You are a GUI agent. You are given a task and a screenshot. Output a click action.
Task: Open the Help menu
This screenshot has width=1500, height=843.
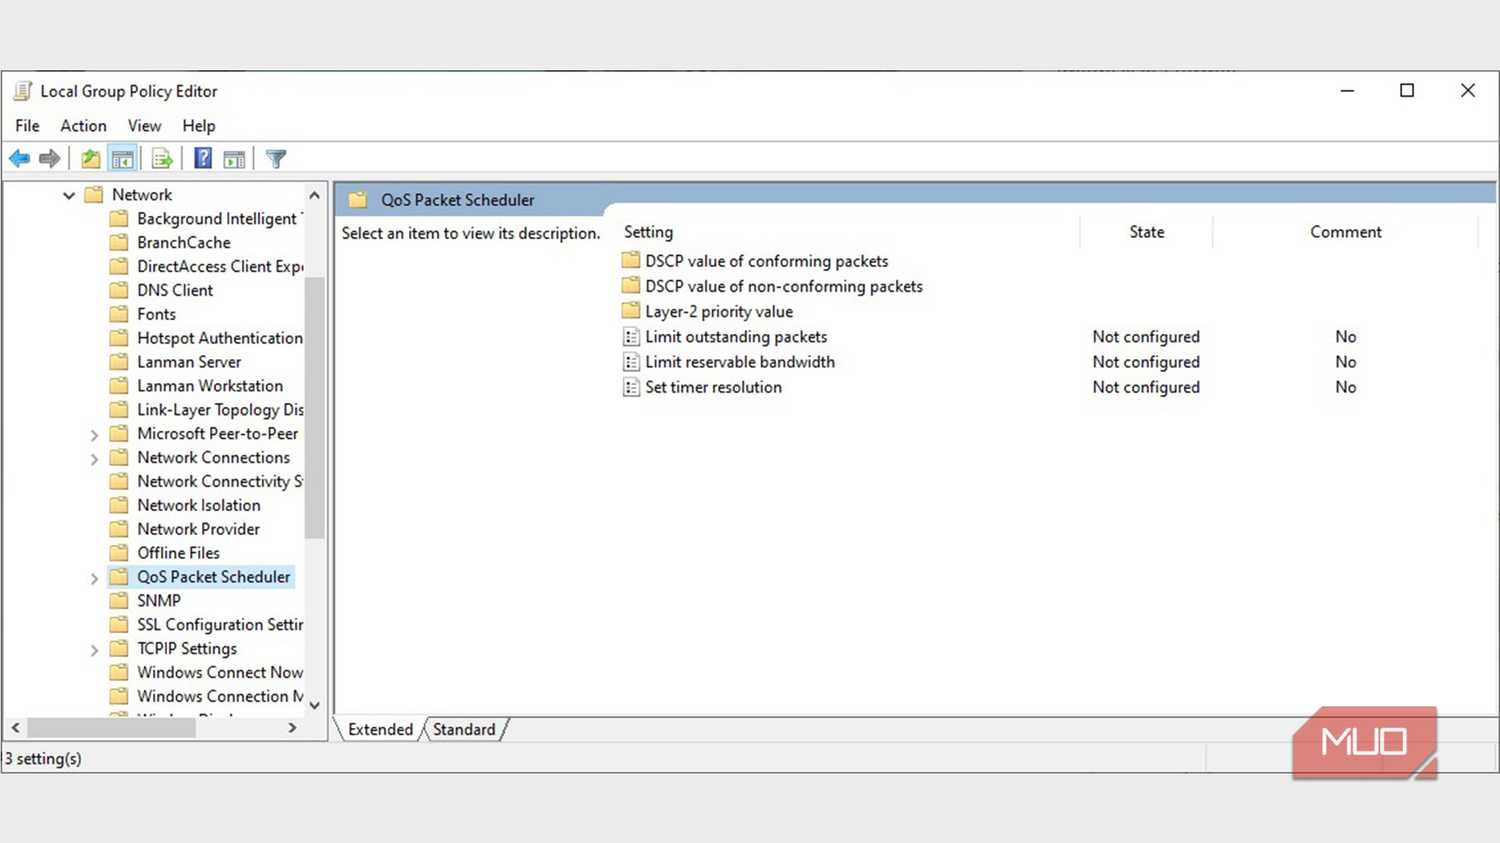199,126
